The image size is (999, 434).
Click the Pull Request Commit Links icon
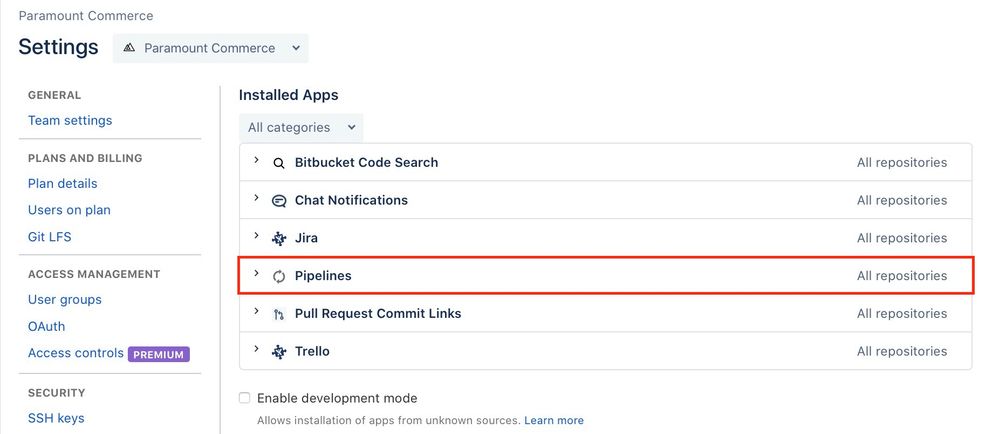[x=278, y=314]
